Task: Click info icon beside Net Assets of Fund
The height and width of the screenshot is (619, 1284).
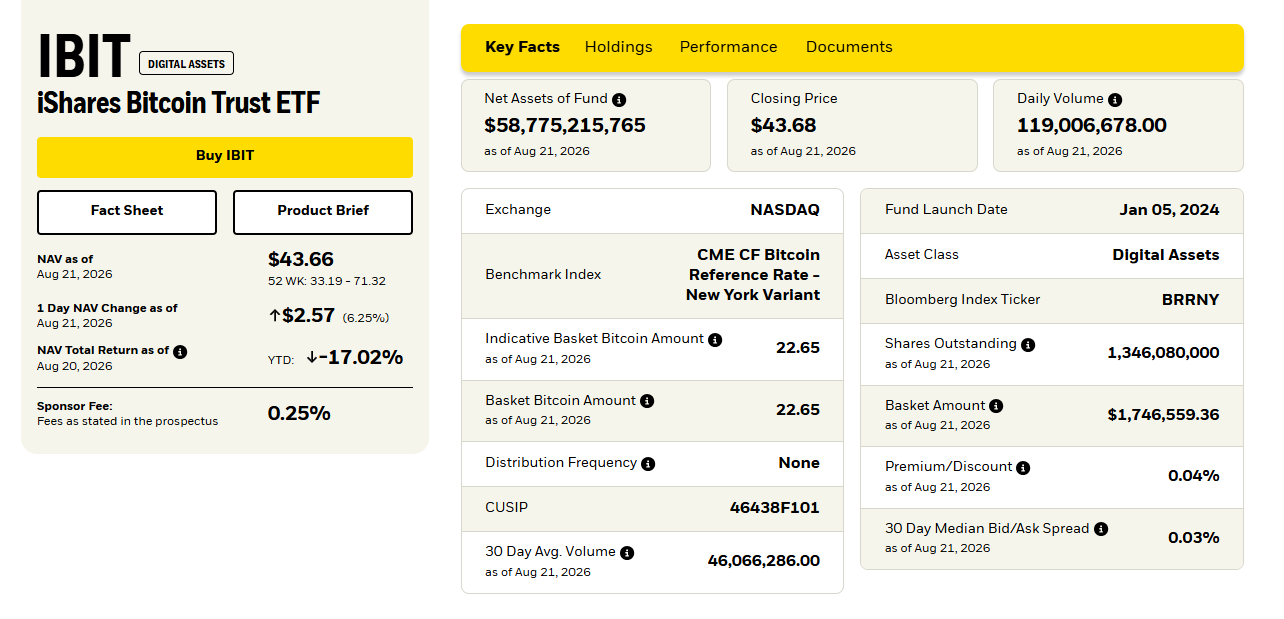Action: 619,100
